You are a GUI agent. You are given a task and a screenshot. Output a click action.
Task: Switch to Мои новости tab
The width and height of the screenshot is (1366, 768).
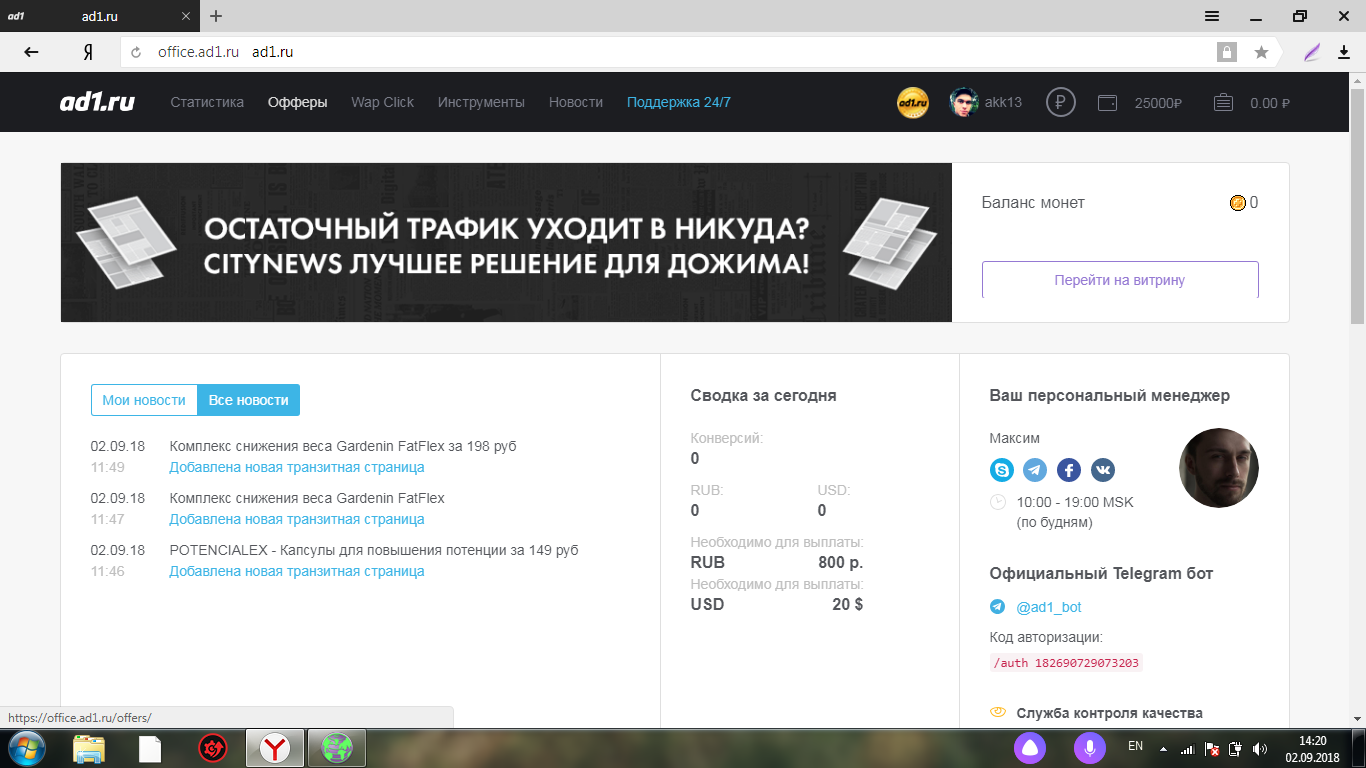click(144, 400)
